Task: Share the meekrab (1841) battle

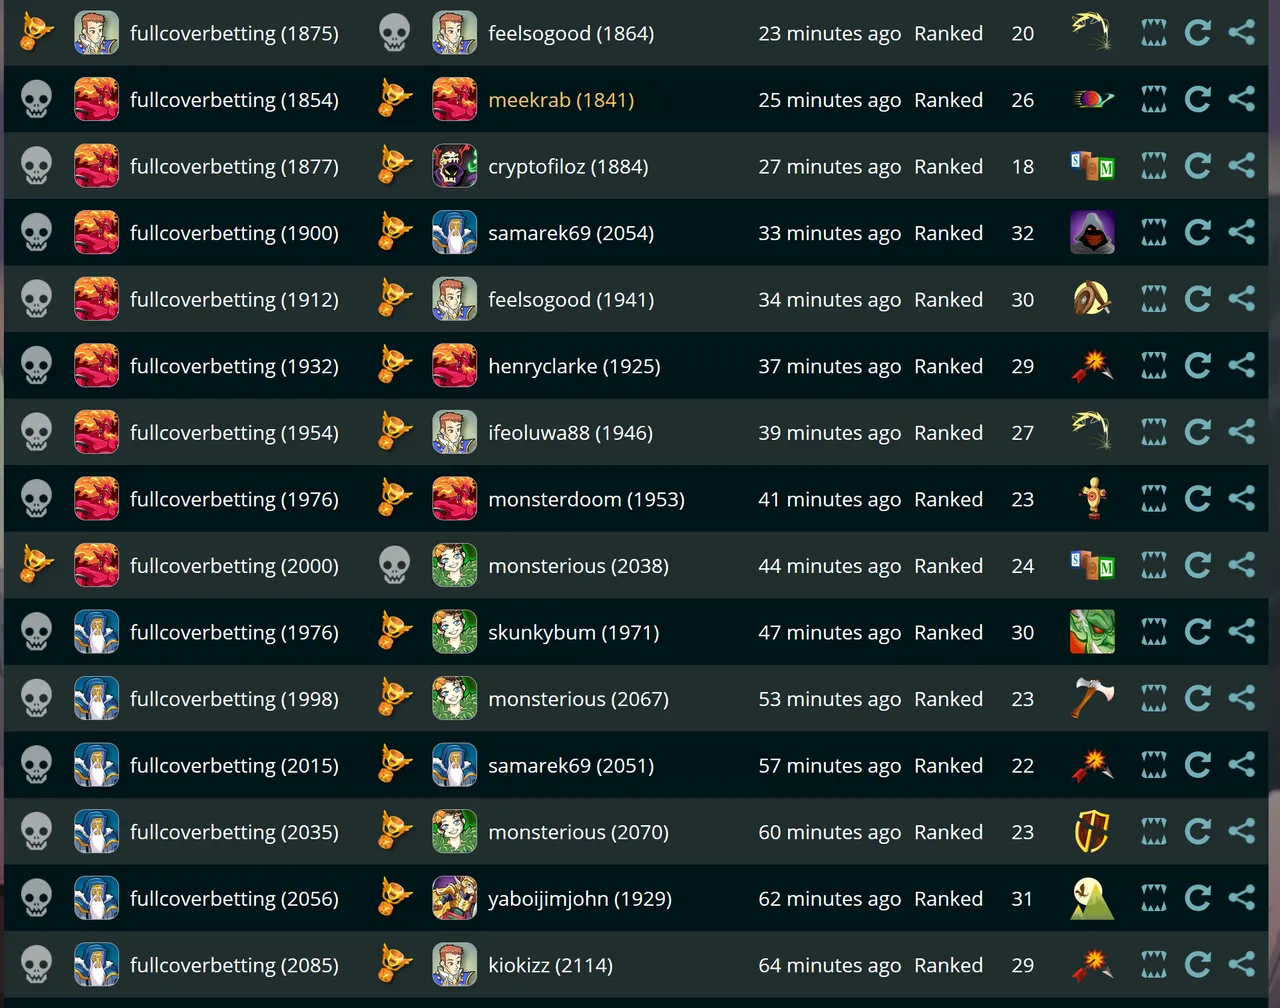Action: (x=1241, y=99)
